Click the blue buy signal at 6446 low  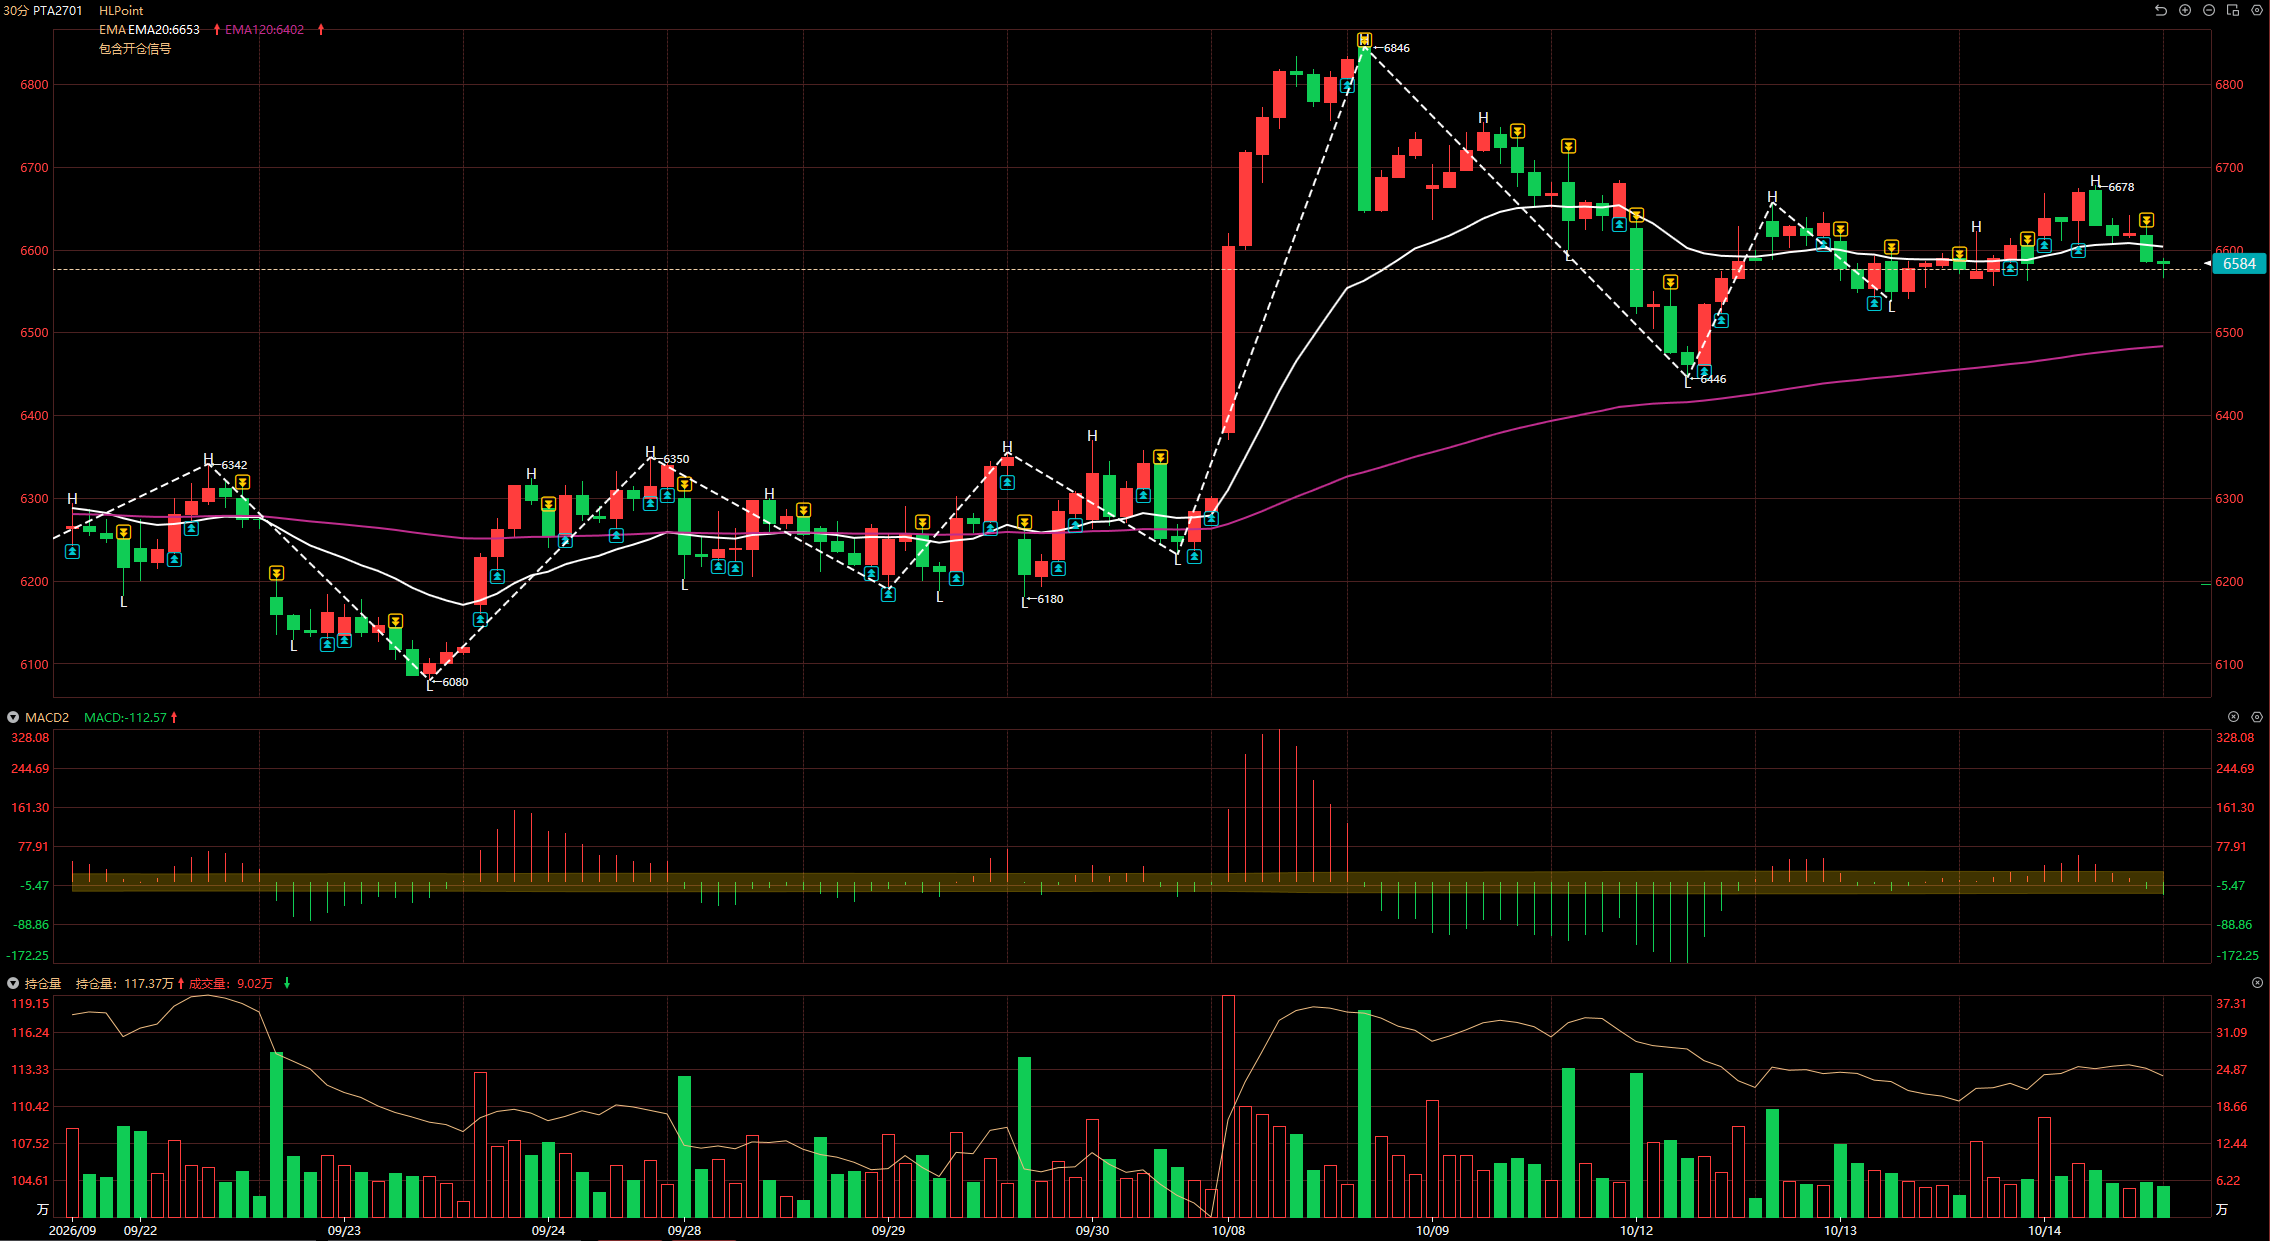[1704, 372]
